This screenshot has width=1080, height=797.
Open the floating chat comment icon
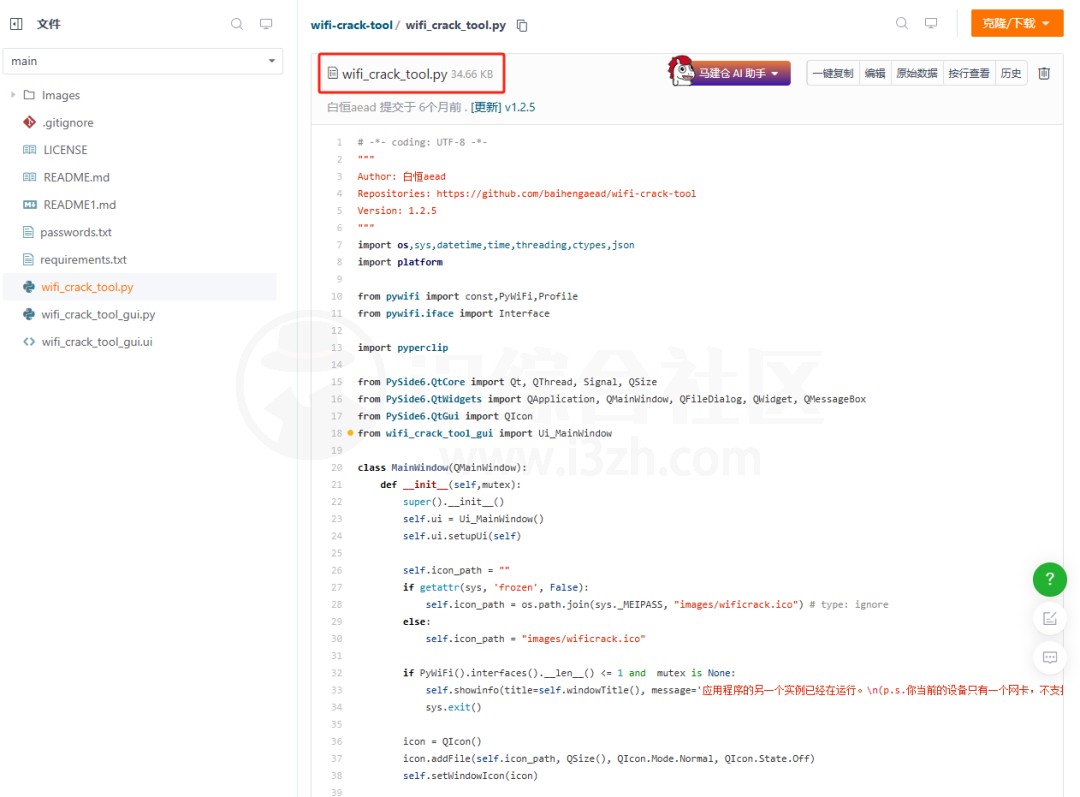pyautogui.click(x=1050, y=657)
